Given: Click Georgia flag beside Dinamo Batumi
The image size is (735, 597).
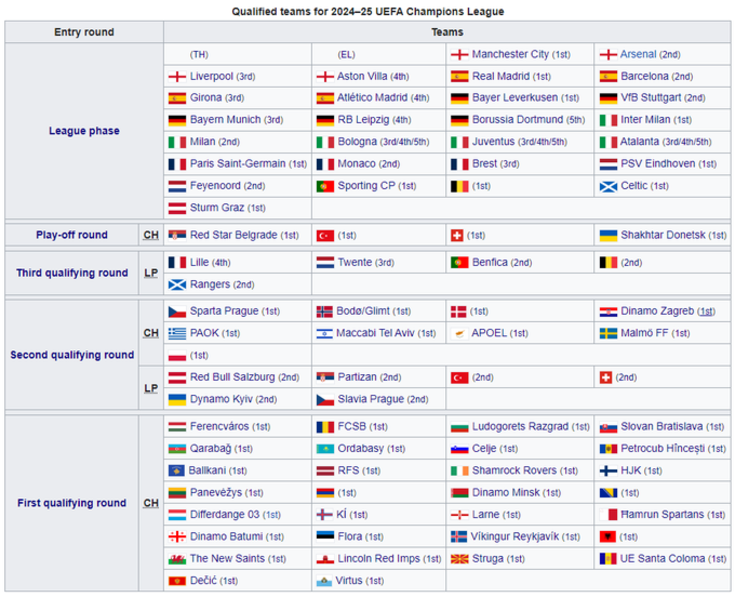Looking at the screenshot, I should pos(177,537).
